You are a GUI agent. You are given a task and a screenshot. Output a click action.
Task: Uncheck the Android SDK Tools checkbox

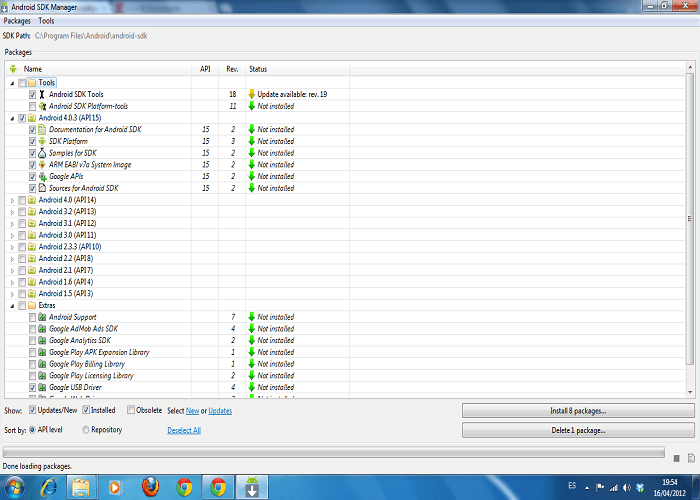coord(32,95)
